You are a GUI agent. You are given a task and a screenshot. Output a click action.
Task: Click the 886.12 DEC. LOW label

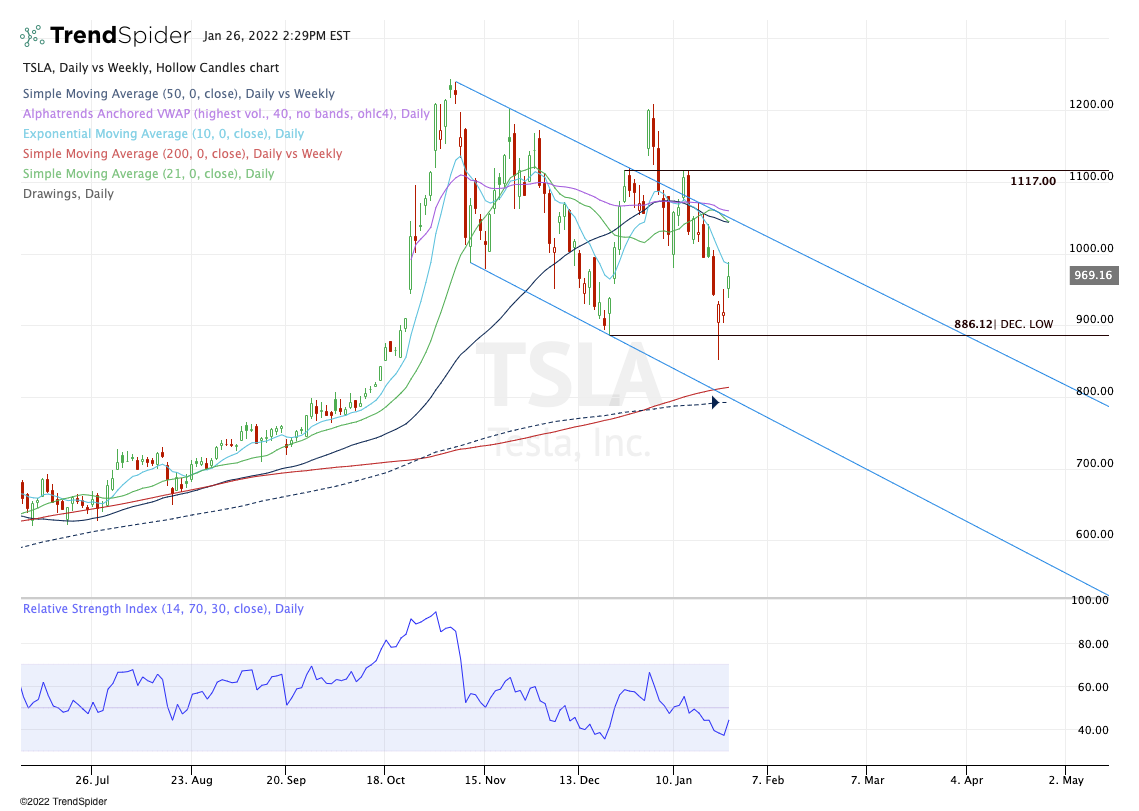(x=1003, y=324)
